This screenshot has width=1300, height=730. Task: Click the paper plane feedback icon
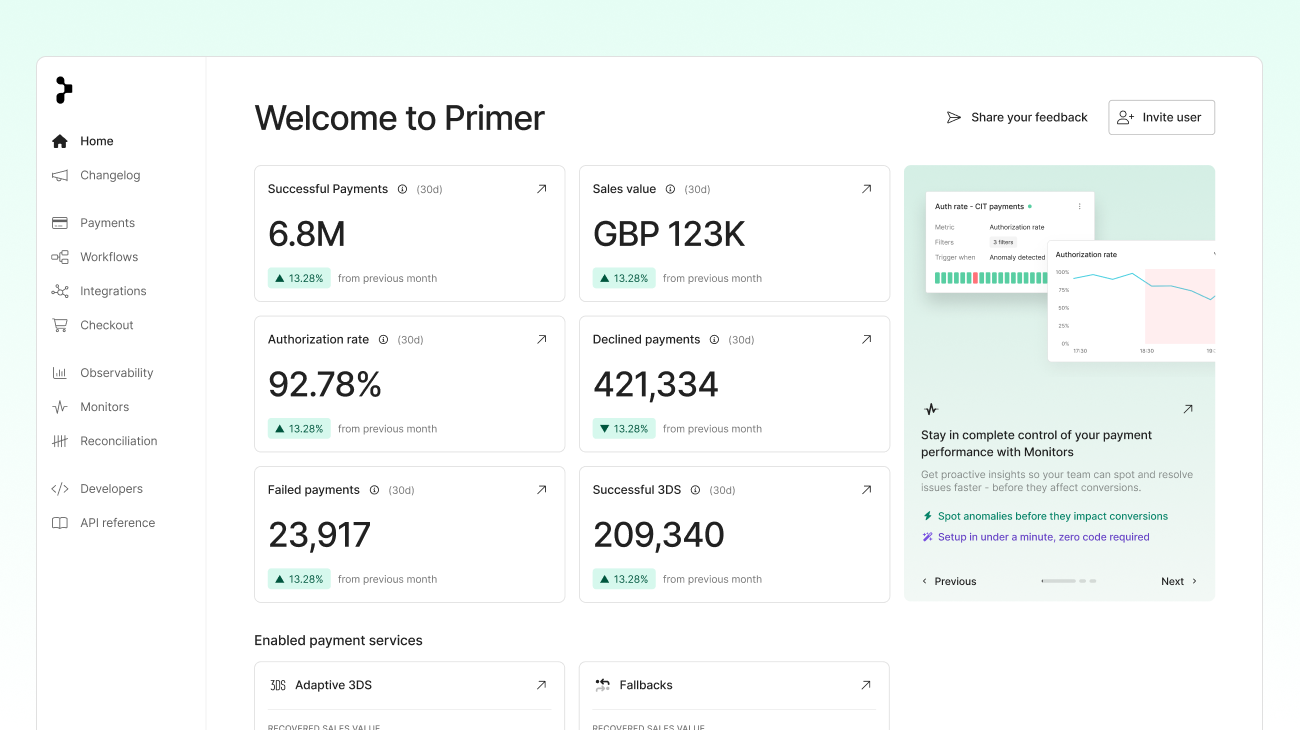954,117
